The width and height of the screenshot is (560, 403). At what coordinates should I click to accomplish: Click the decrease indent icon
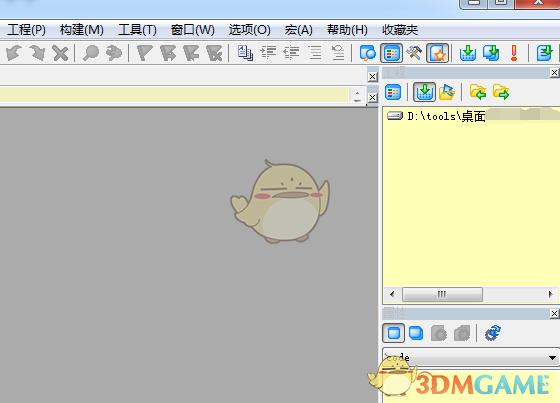[291, 53]
